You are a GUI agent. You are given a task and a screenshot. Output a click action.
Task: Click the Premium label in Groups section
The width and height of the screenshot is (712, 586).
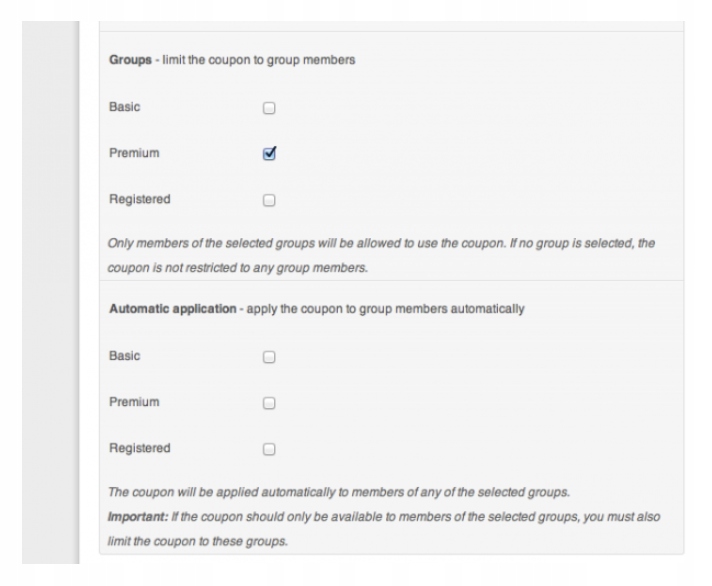click(133, 153)
